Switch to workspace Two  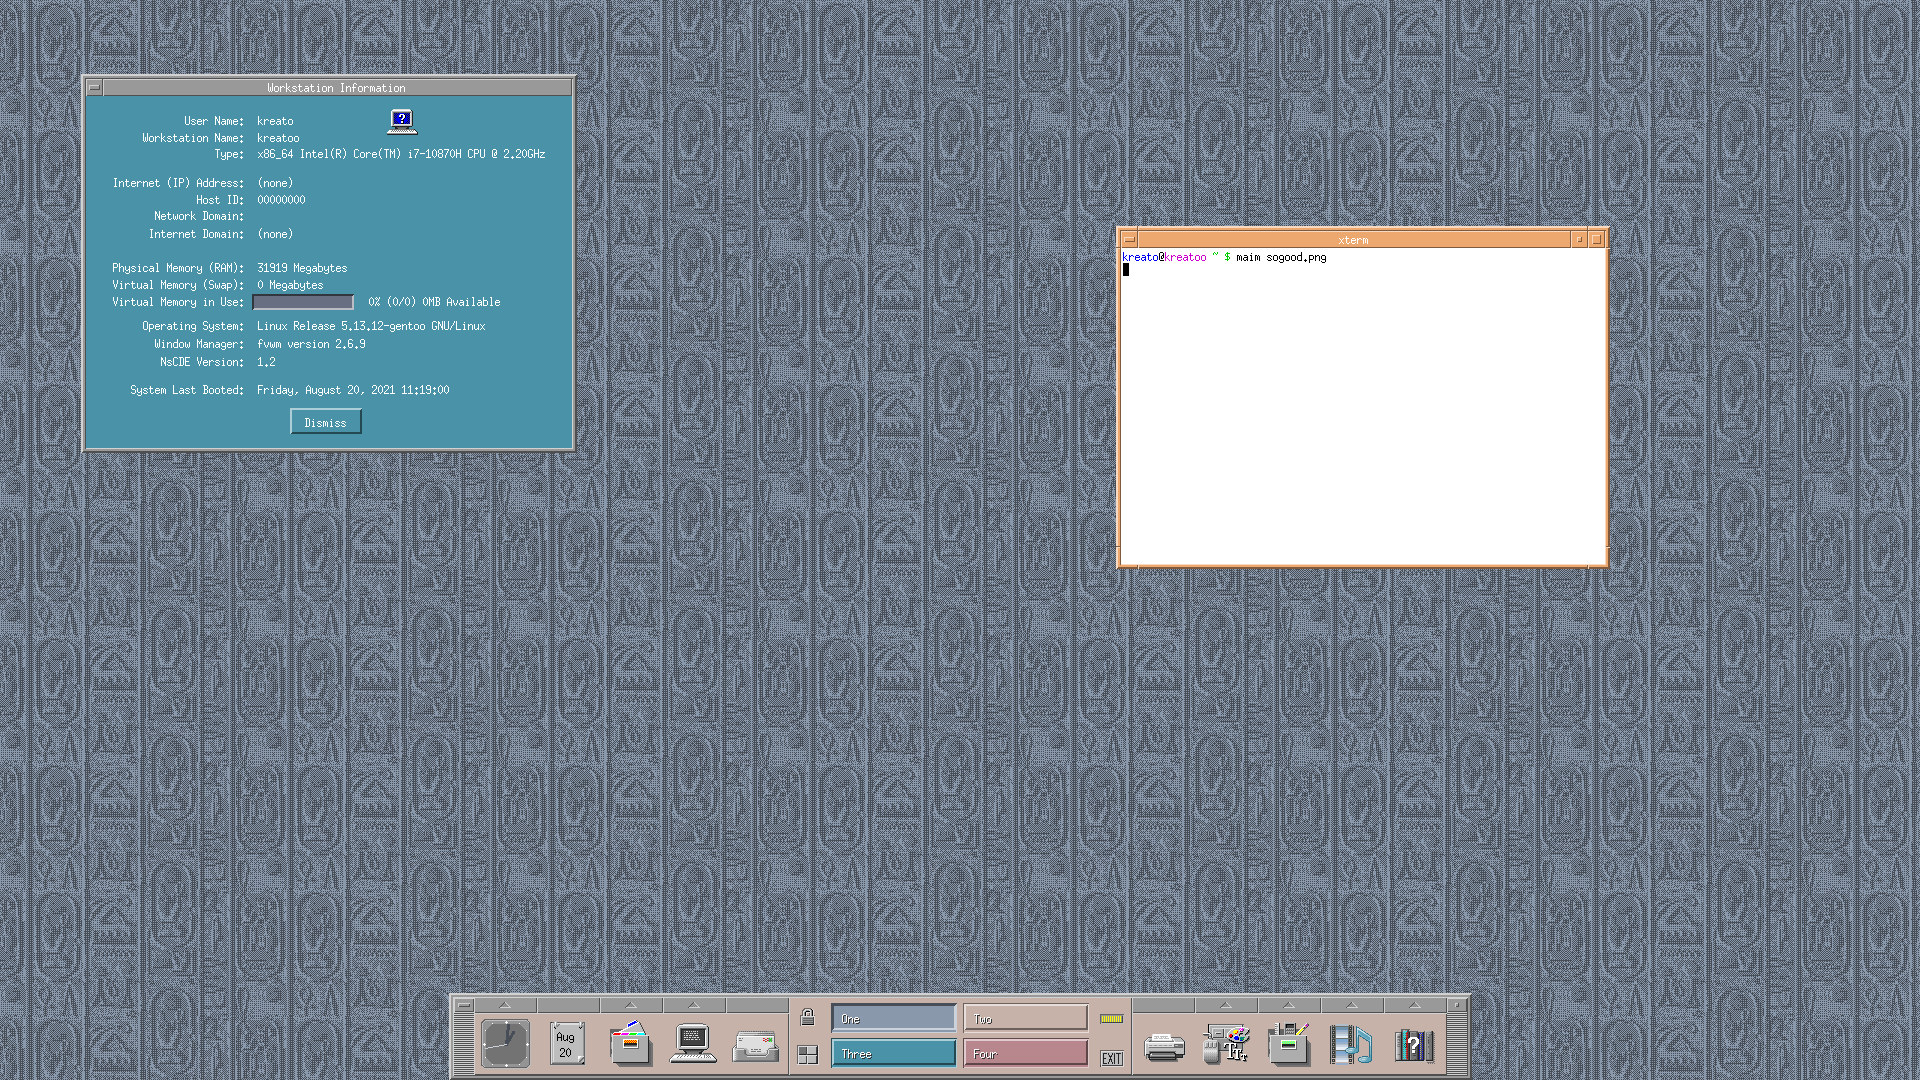coord(1026,1019)
